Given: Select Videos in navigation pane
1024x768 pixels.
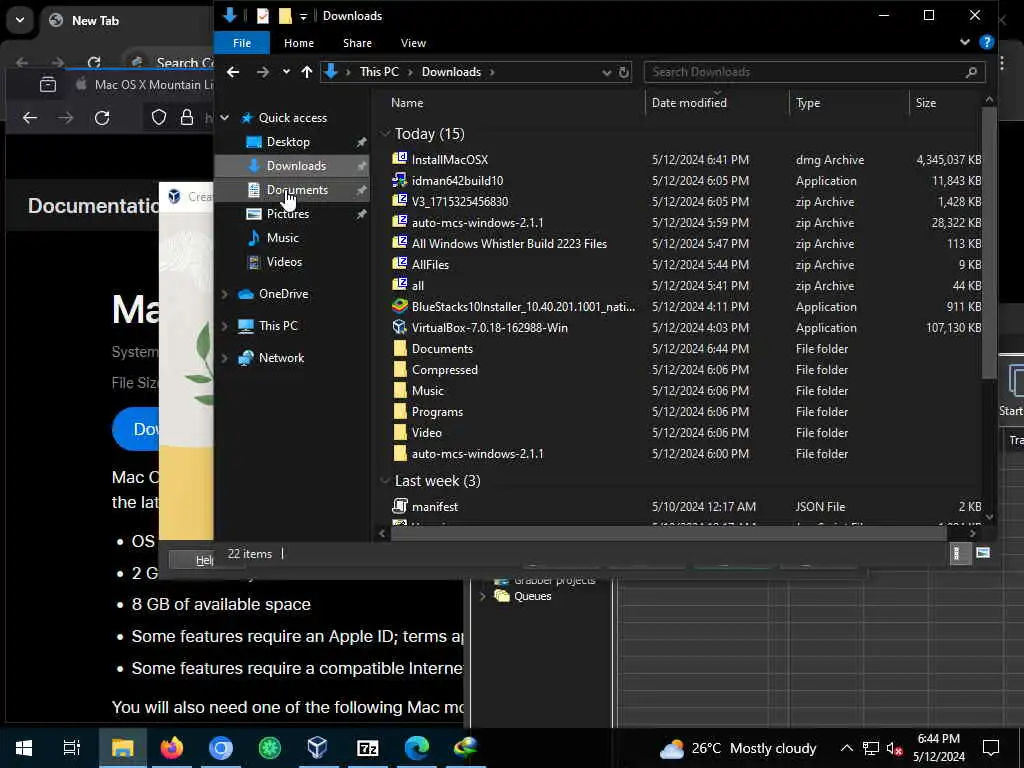Looking at the screenshot, I should [284, 262].
